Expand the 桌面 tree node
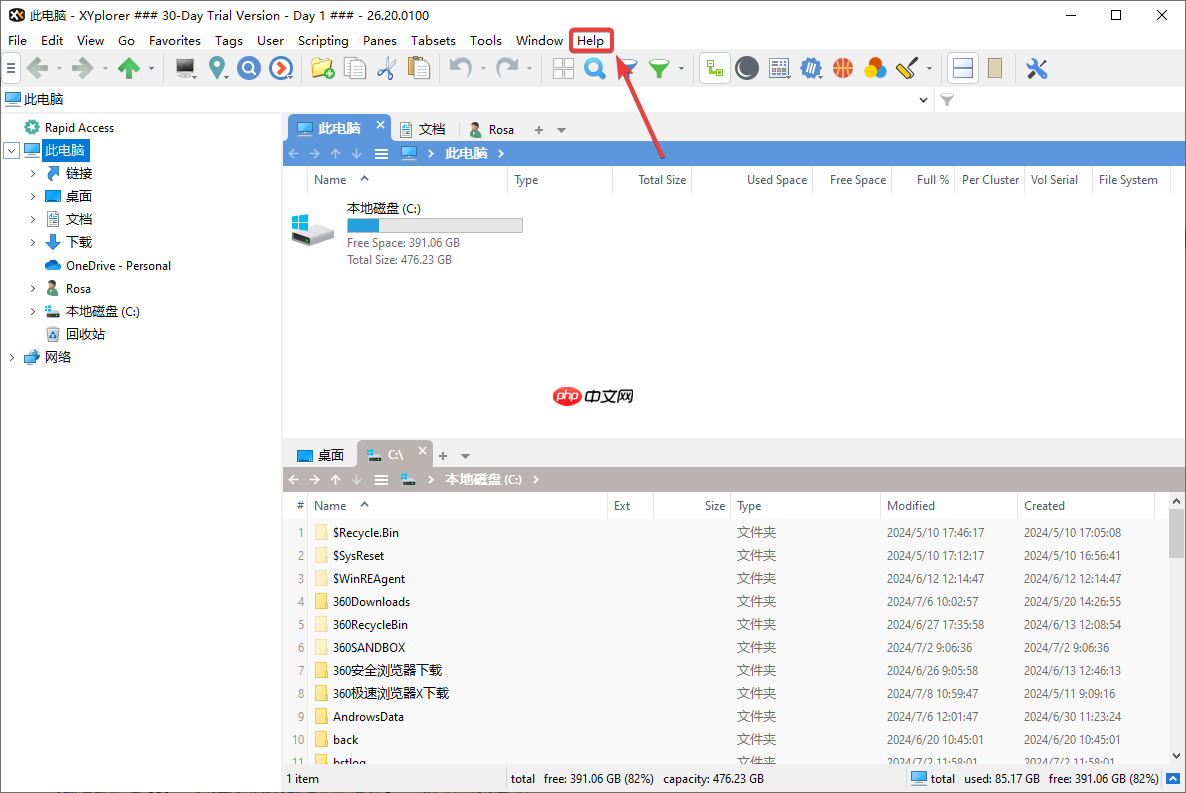Viewport: 1186px width, 793px height. tap(33, 196)
